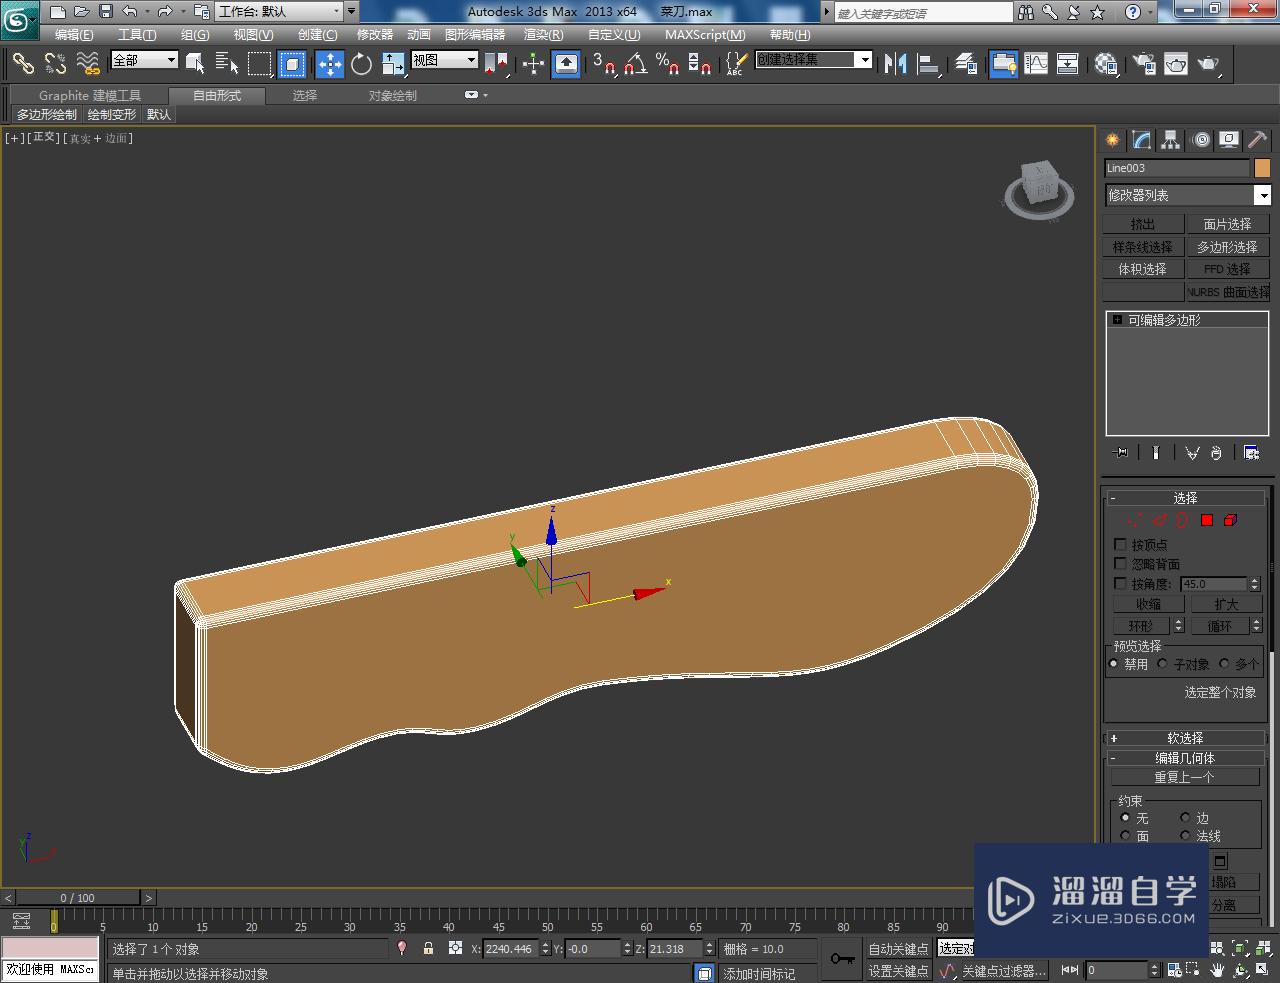Expand the 软选择 rollout
Viewport: 1280px width, 983px height.
(1185, 738)
